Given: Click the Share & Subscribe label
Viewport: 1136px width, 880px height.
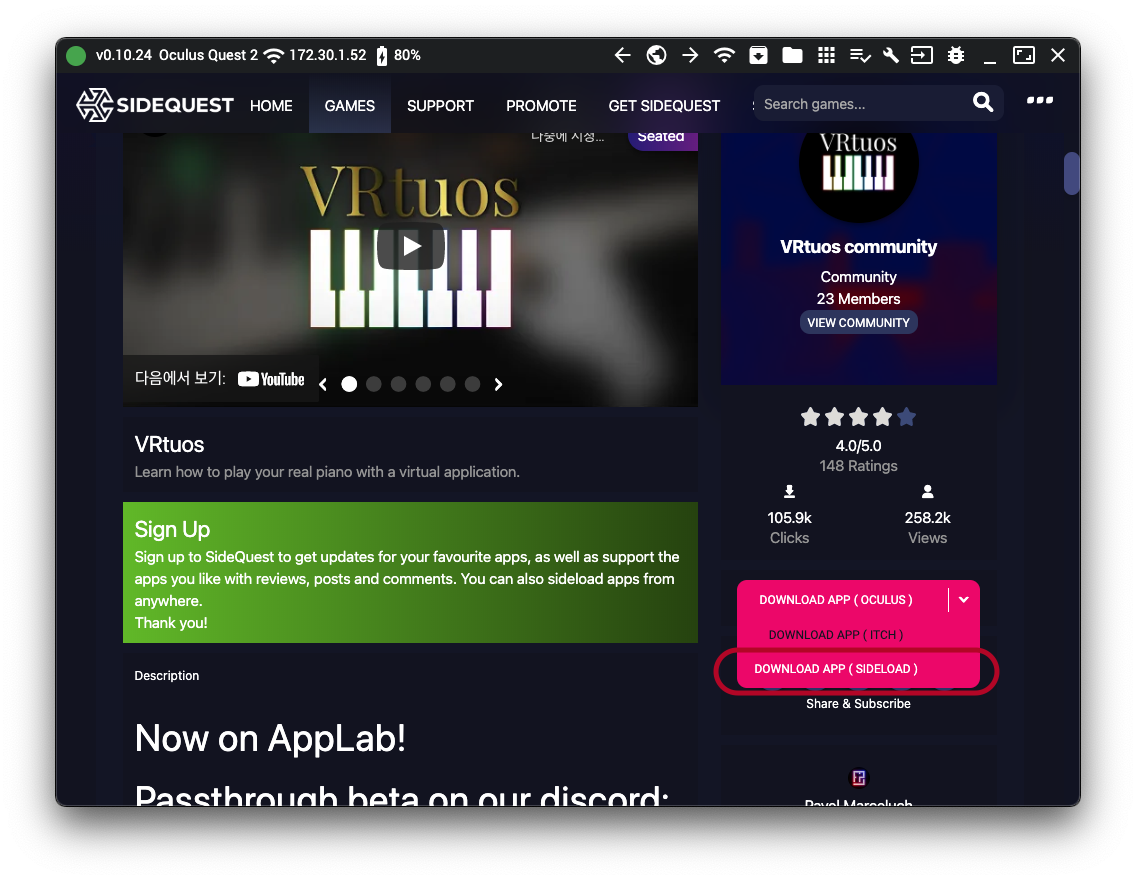Looking at the screenshot, I should (x=859, y=704).
